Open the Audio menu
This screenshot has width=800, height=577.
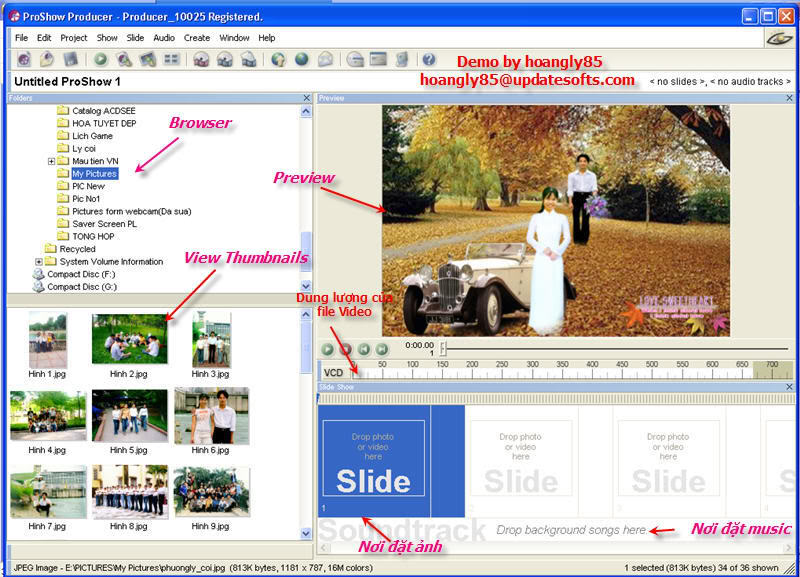[x=164, y=38]
